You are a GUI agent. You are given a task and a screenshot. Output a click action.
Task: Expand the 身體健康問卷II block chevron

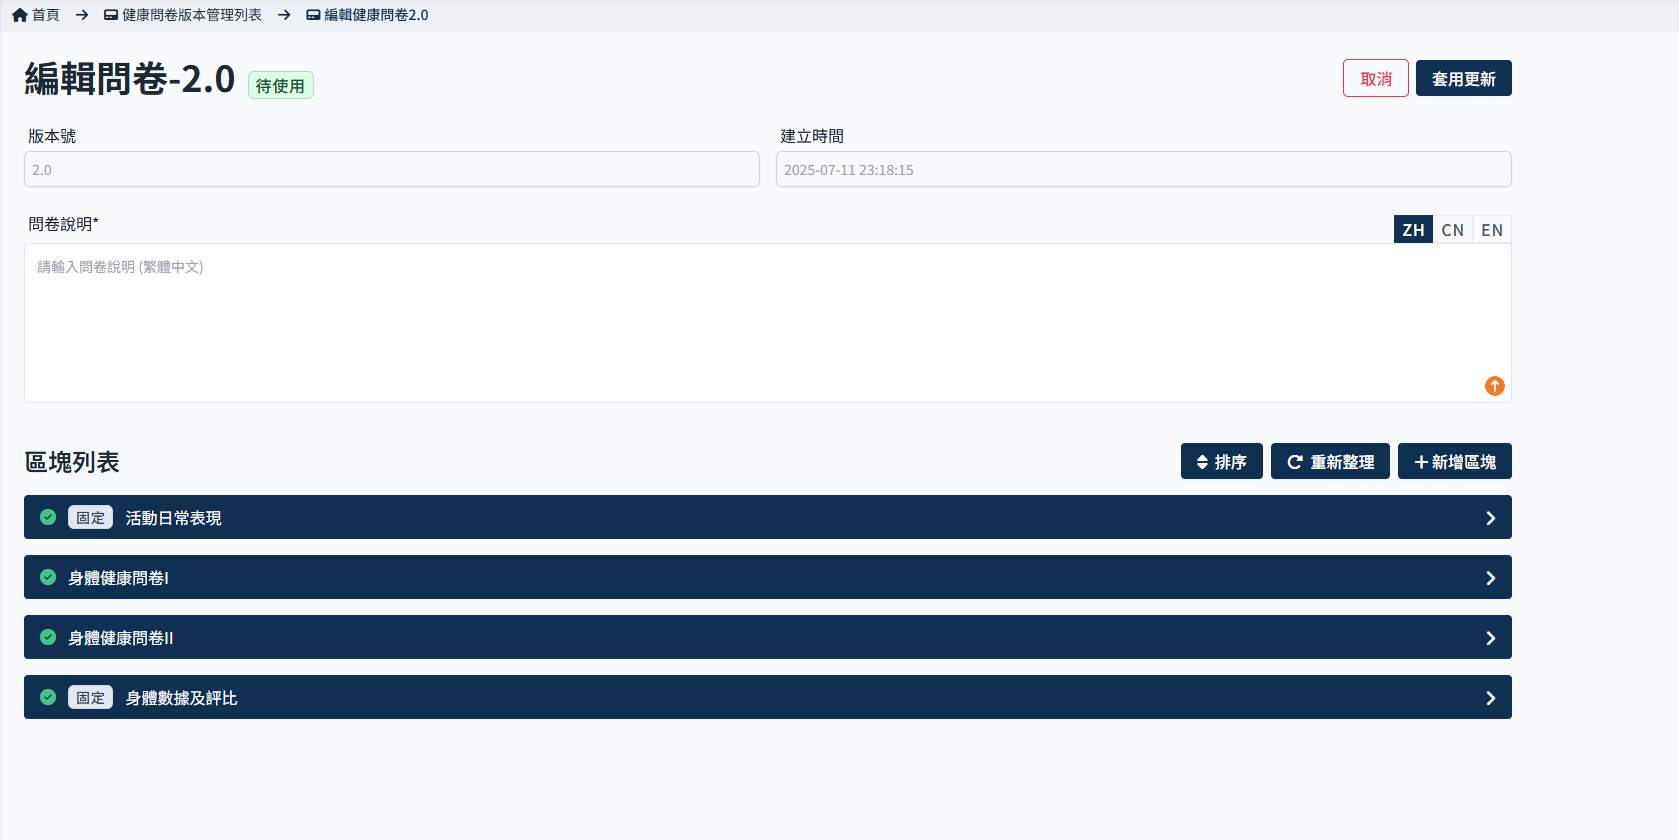tap(1490, 638)
